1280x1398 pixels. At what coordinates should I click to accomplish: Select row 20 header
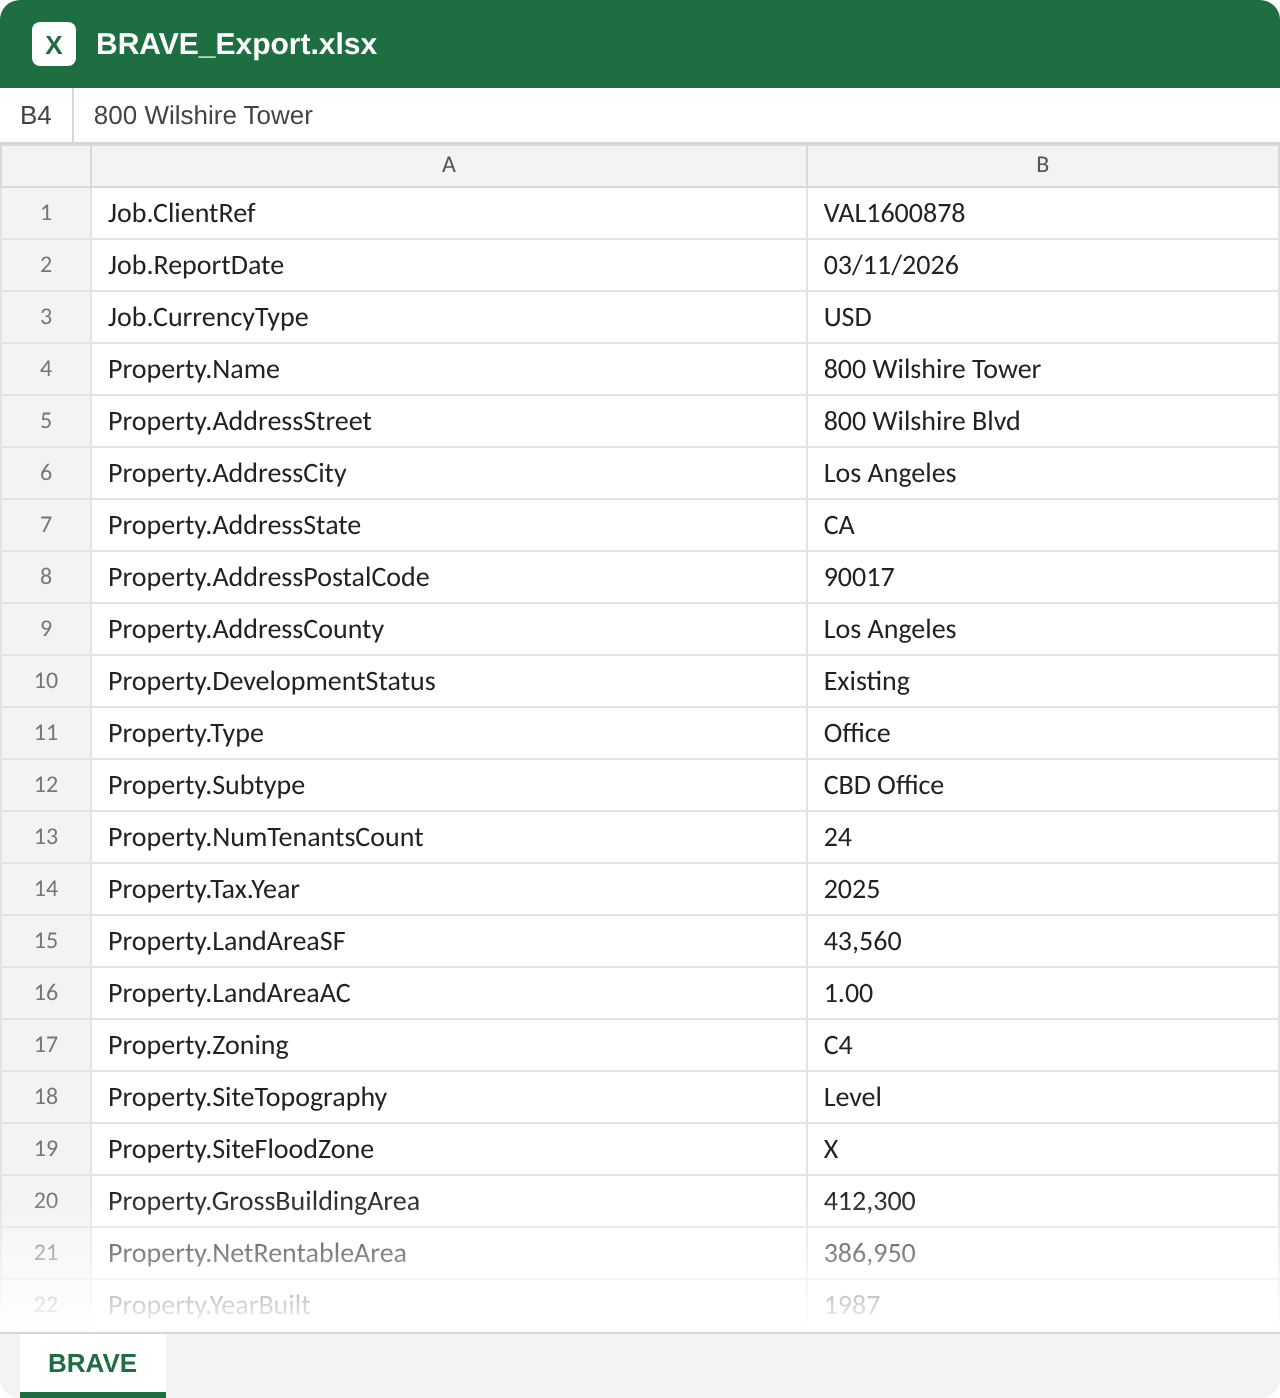[x=46, y=1201]
